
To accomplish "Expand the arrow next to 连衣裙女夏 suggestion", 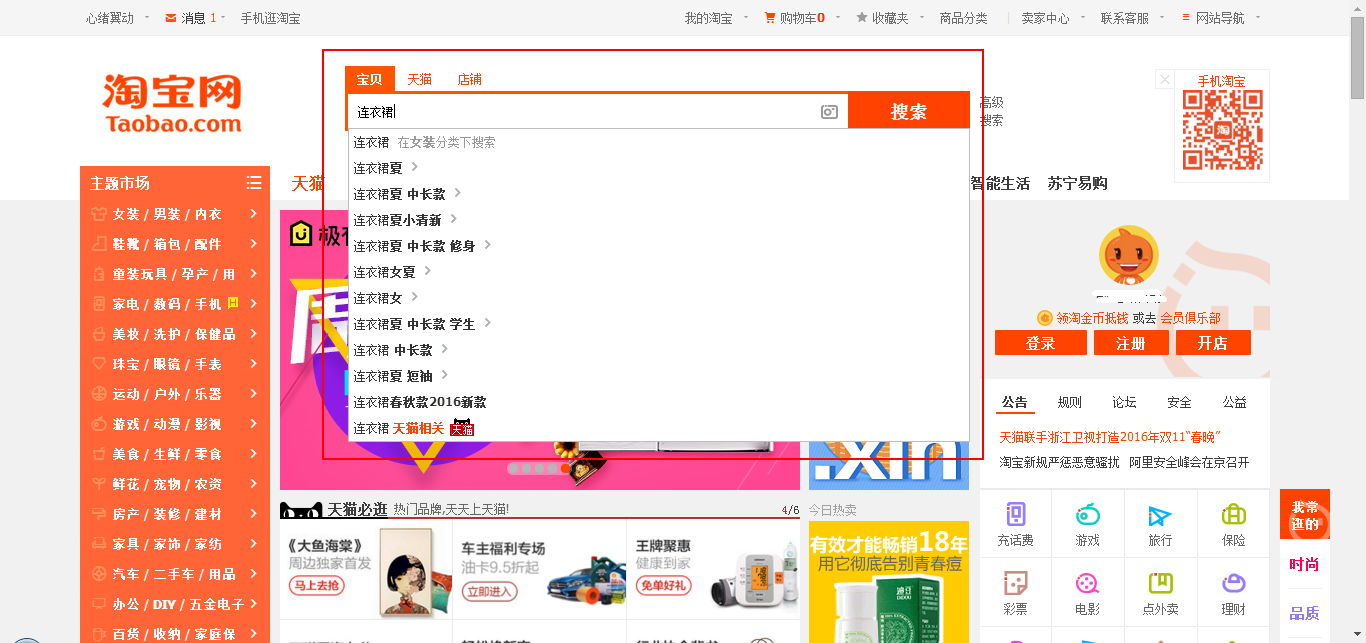I will click(427, 271).
